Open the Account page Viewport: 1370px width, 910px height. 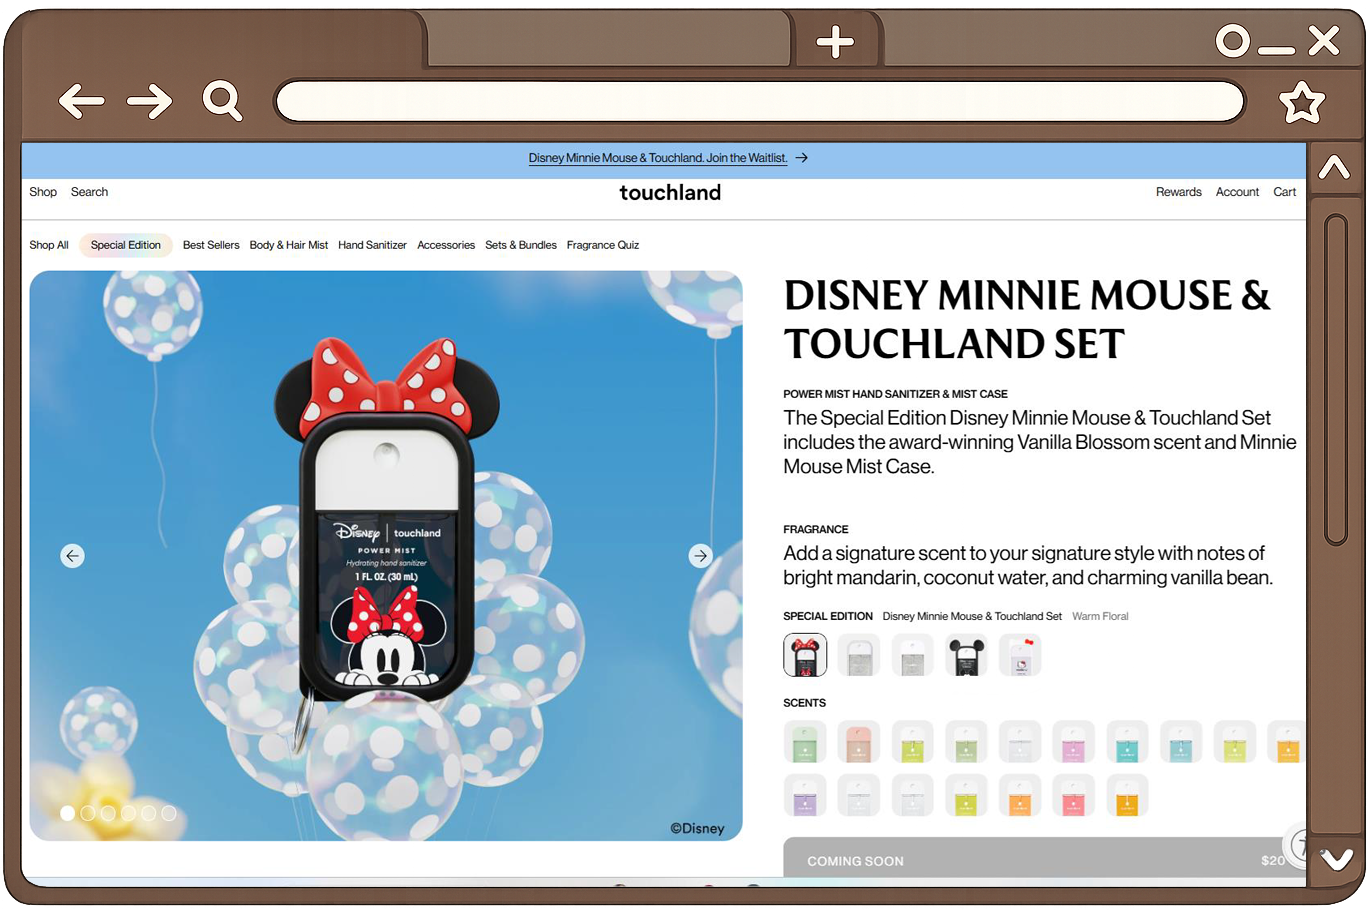tap(1237, 192)
